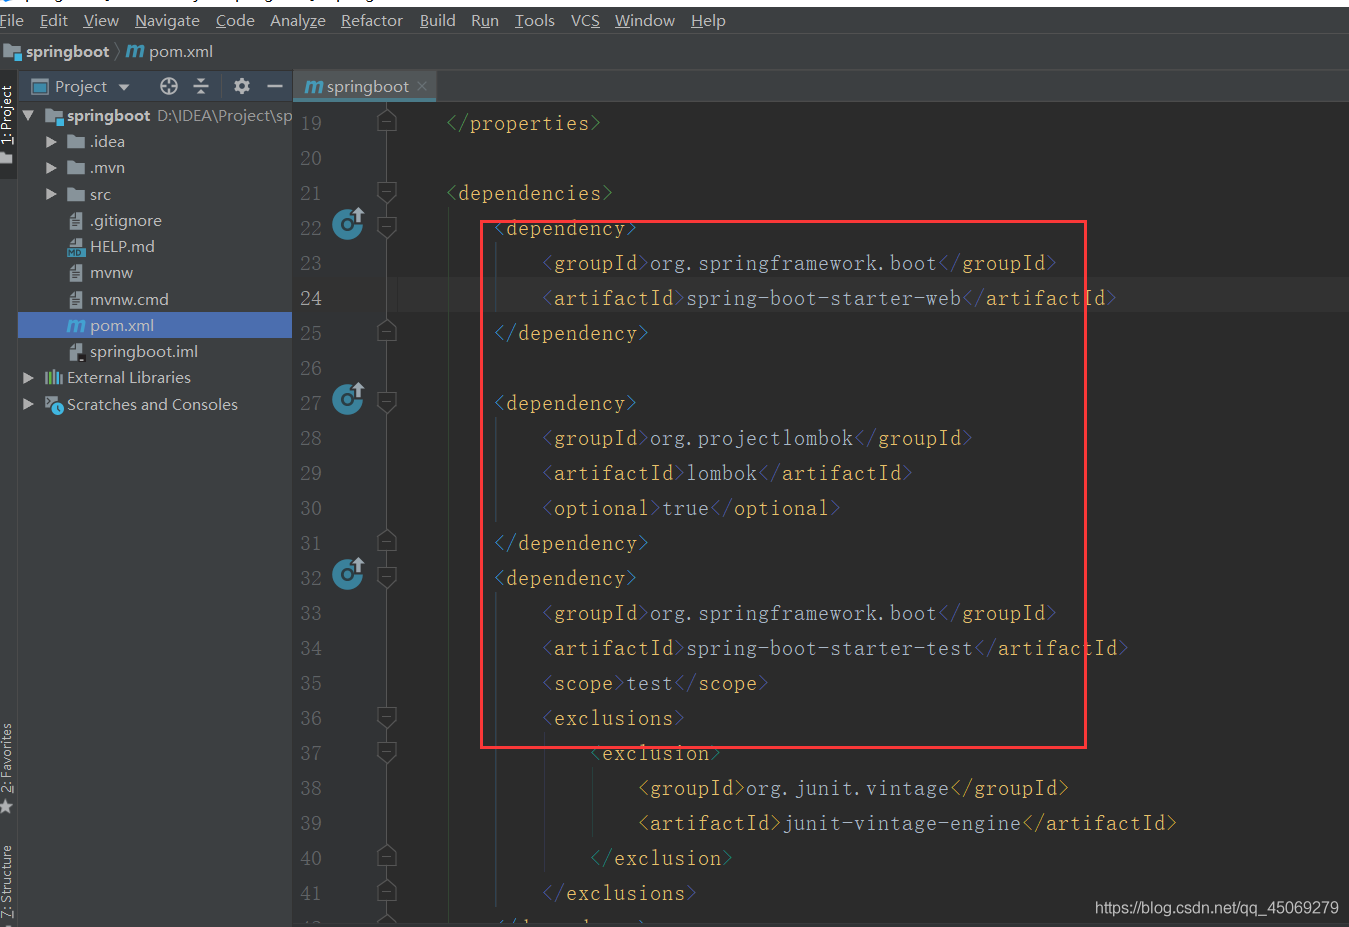
Task: Close the springboot editor tab
Action: (x=422, y=86)
